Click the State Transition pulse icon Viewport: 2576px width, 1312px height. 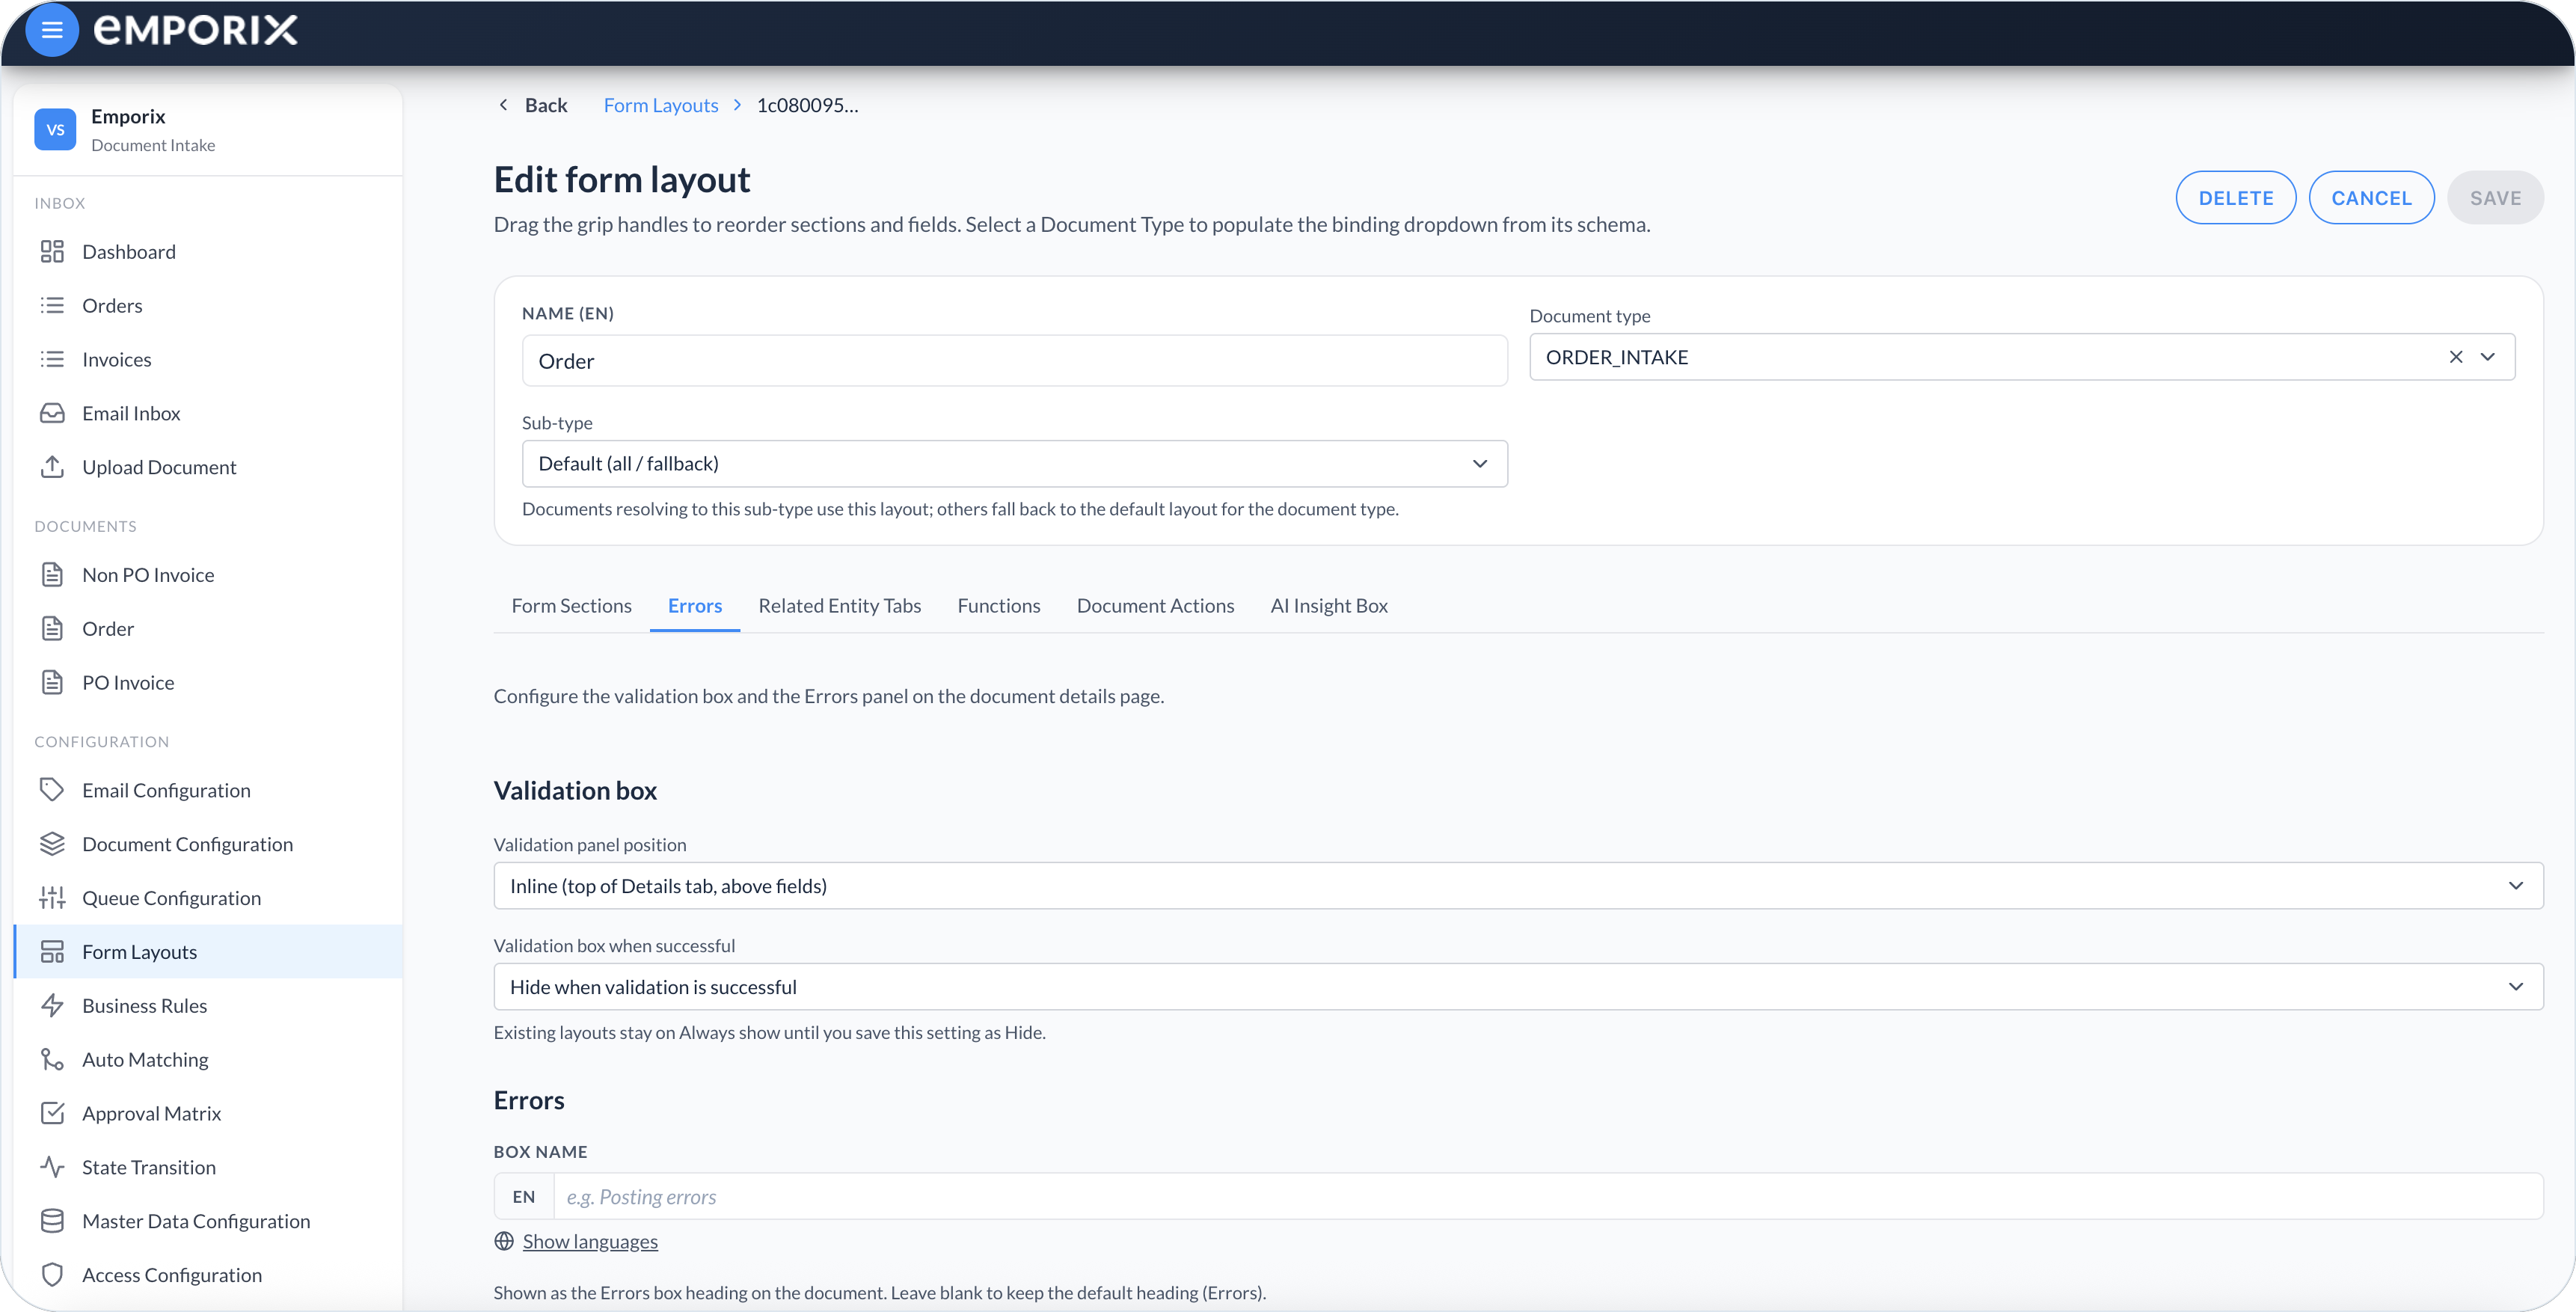[52, 1167]
